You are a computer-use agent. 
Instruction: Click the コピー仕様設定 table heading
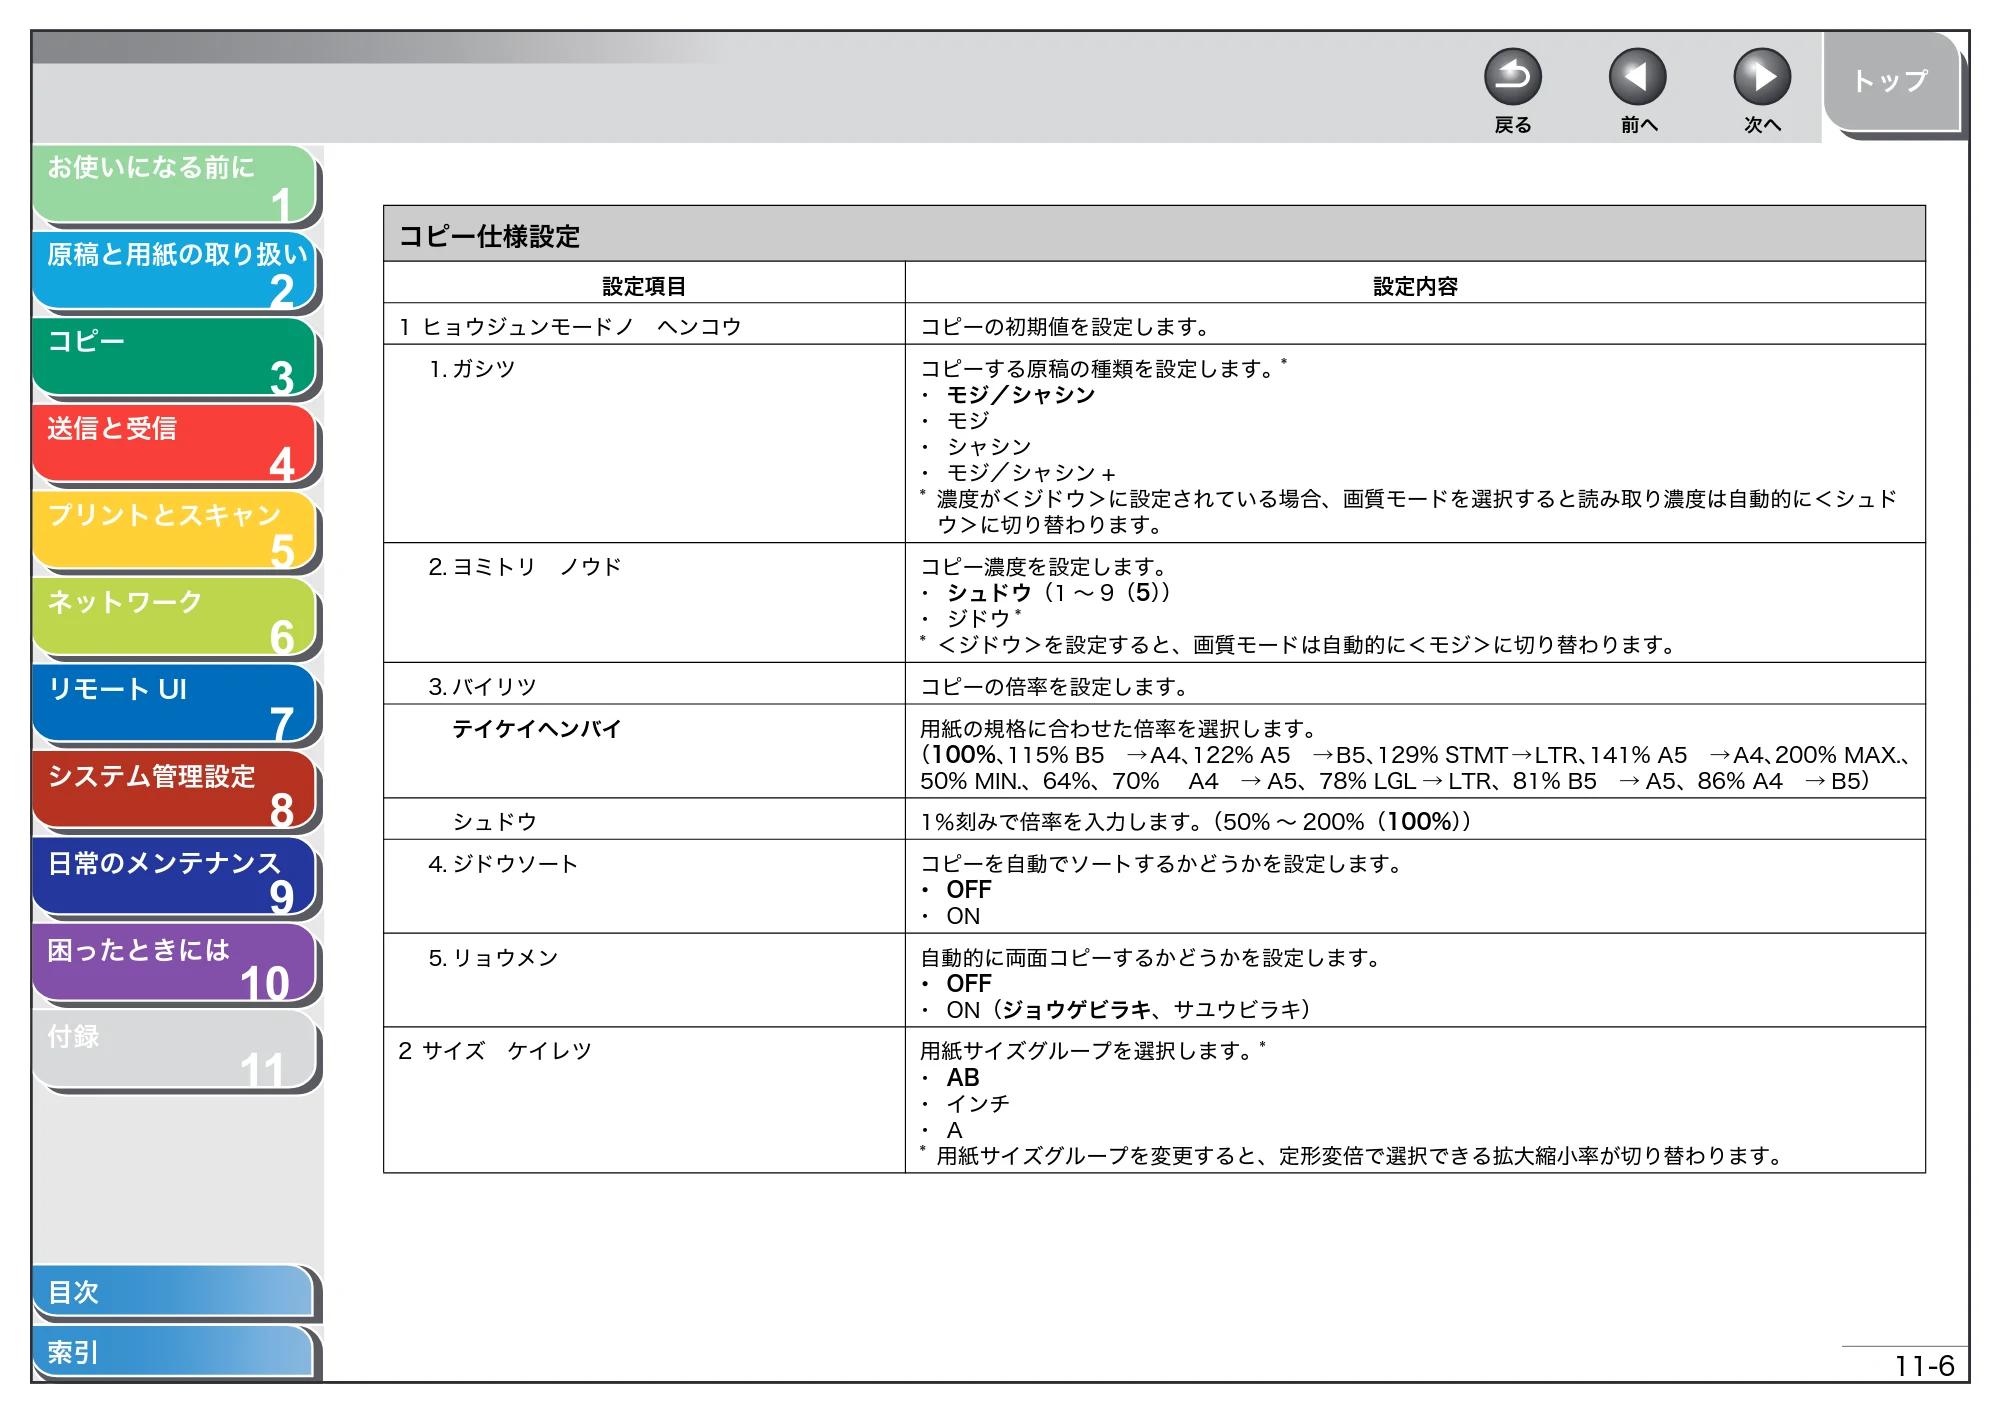tap(489, 236)
